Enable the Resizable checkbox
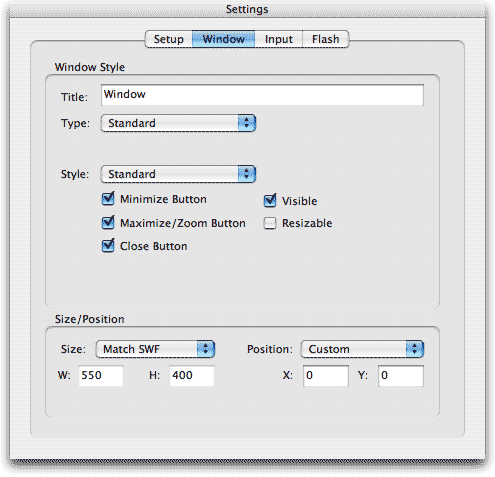This screenshot has height=477, width=495. click(270, 223)
